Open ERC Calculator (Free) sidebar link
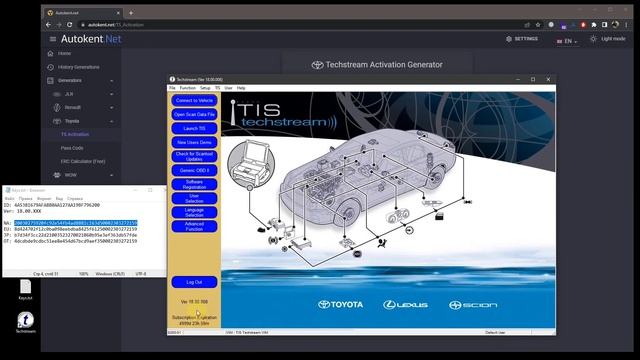Screen dimensions: 640x360 [83, 161]
